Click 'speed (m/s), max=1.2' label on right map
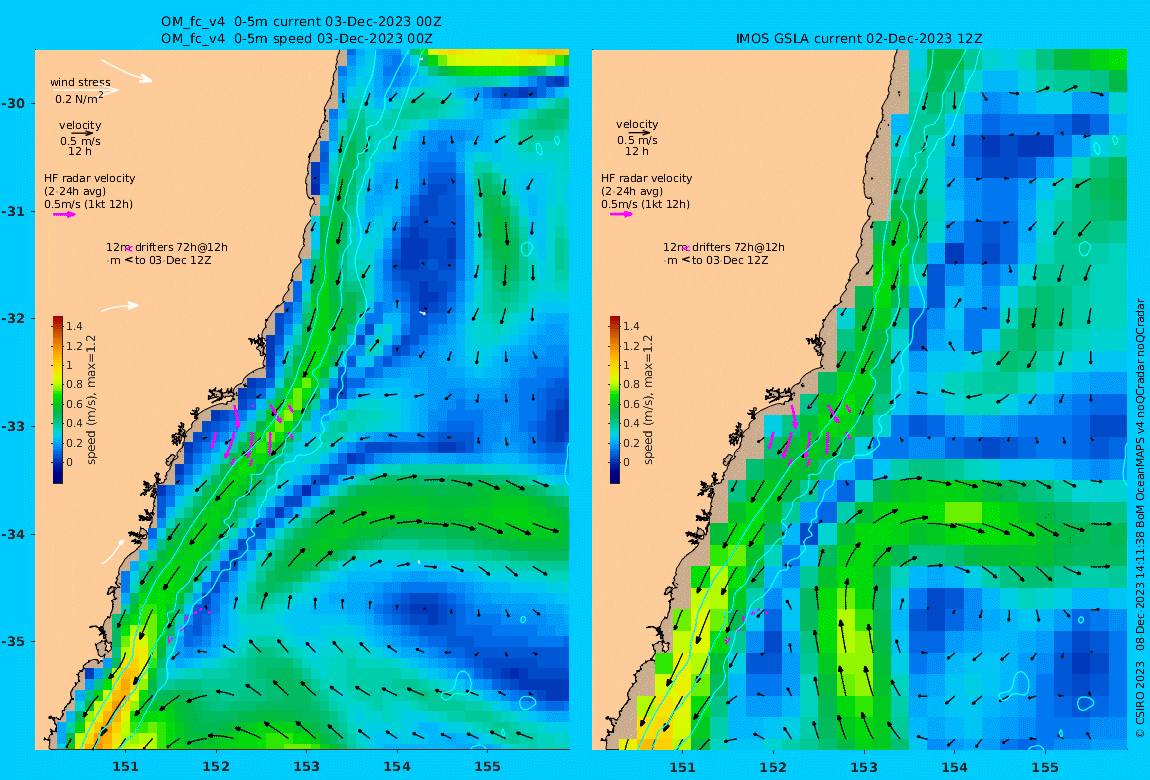Screen dimensions: 1150x780 (x=648, y=400)
